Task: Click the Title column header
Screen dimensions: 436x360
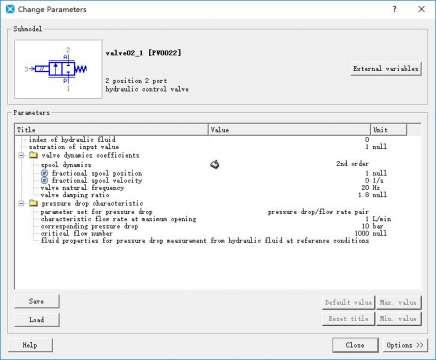Action: click(112, 130)
